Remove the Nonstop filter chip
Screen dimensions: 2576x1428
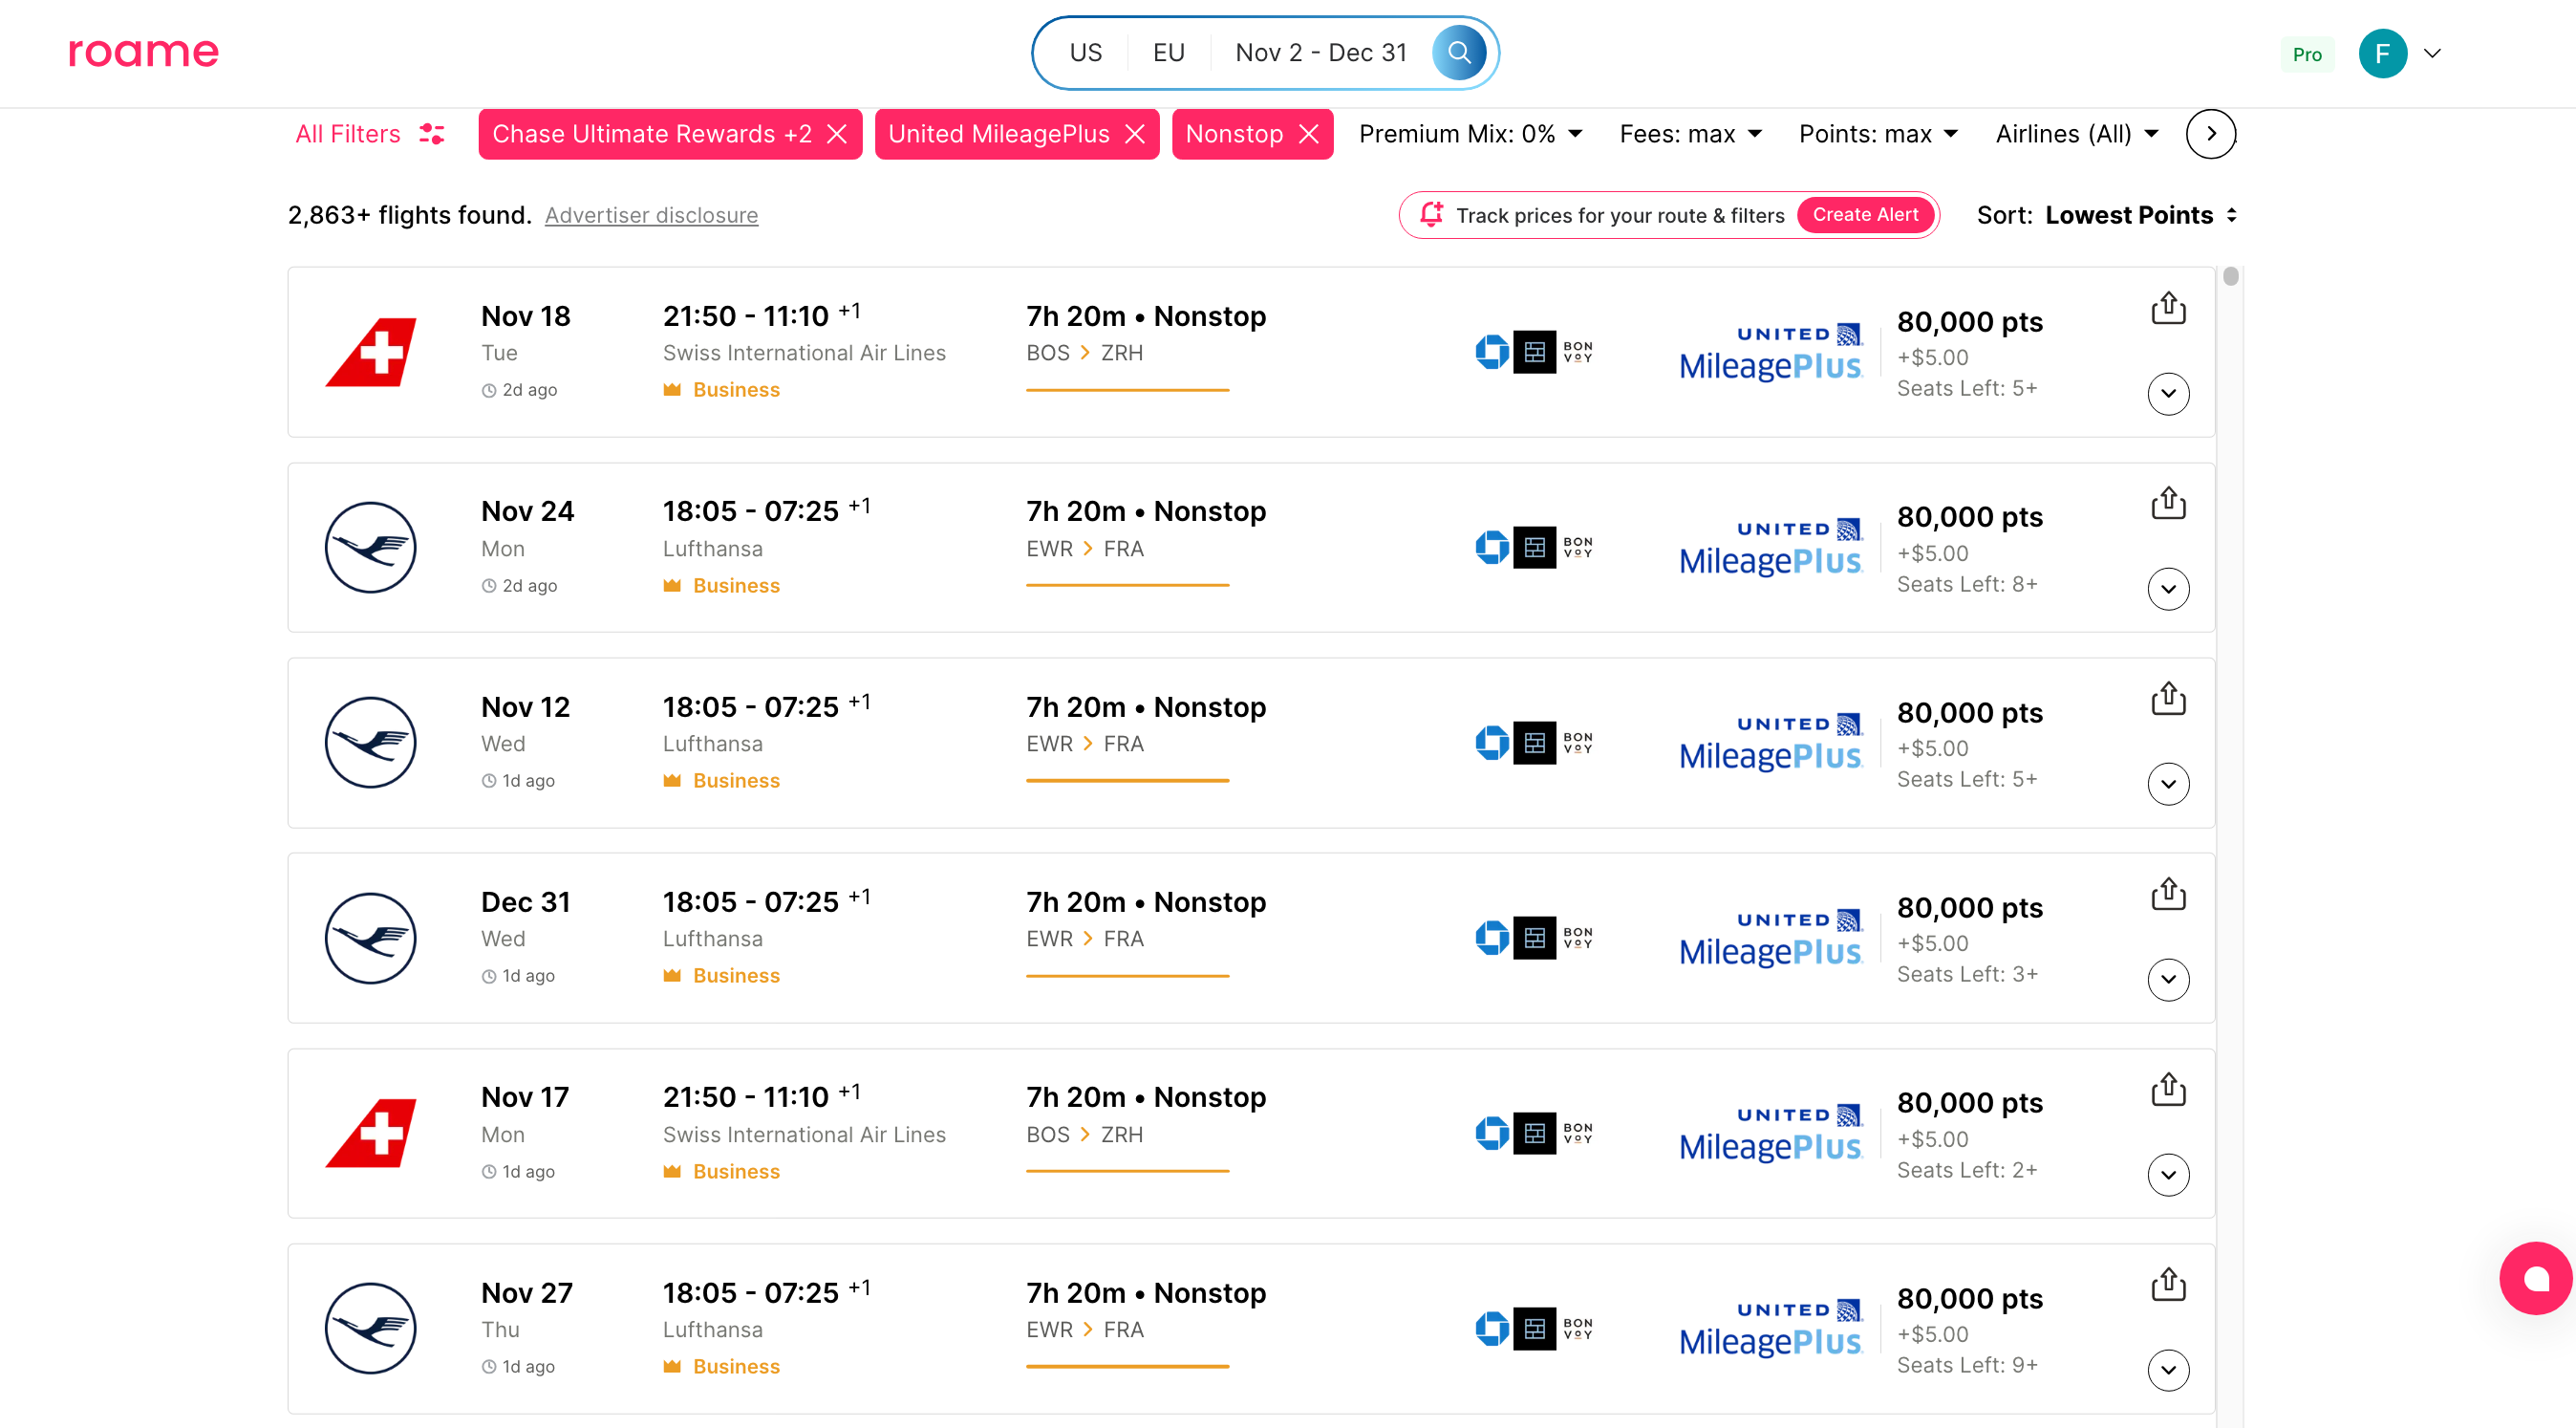click(x=1308, y=134)
